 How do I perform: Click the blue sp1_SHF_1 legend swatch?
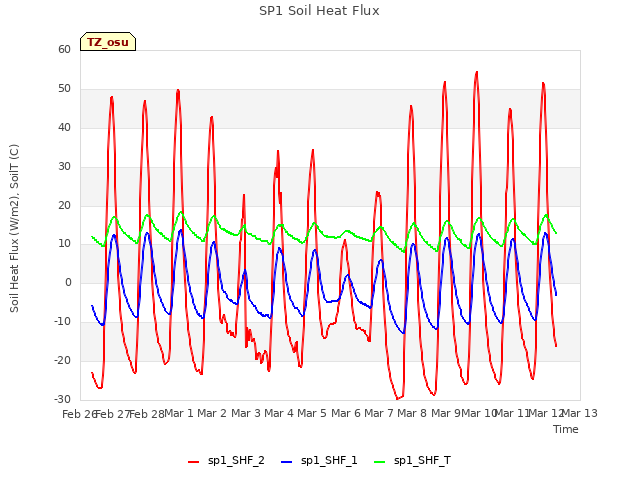click(287, 462)
